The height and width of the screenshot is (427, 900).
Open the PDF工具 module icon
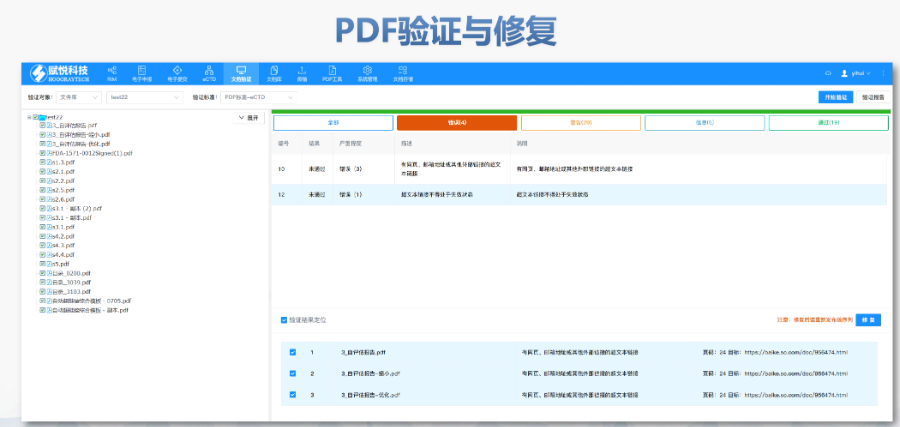332,70
